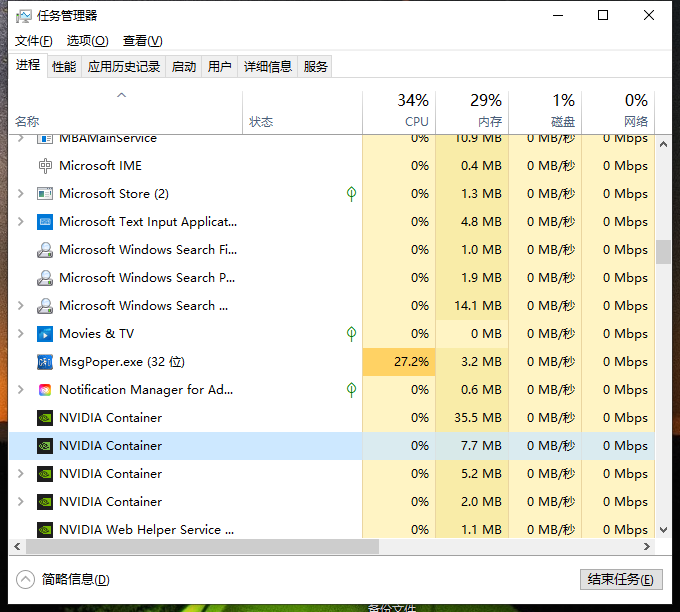
Task: Sort processes by the 29% 内存 column
Action: point(472,112)
